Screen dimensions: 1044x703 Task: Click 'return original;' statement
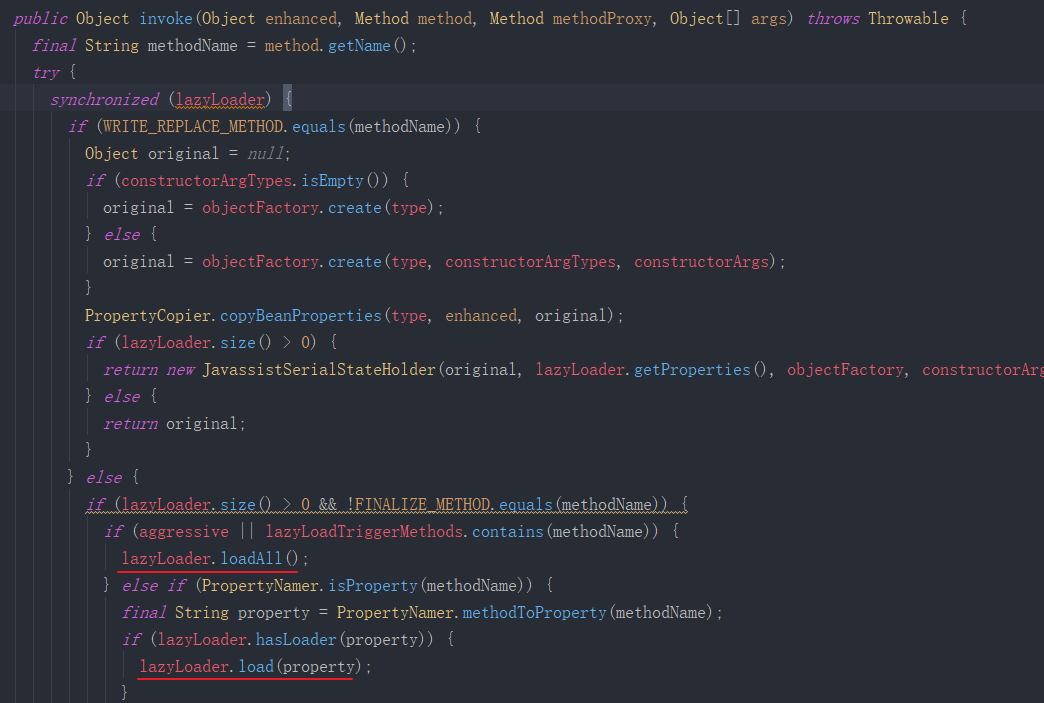pyautogui.click(x=174, y=423)
